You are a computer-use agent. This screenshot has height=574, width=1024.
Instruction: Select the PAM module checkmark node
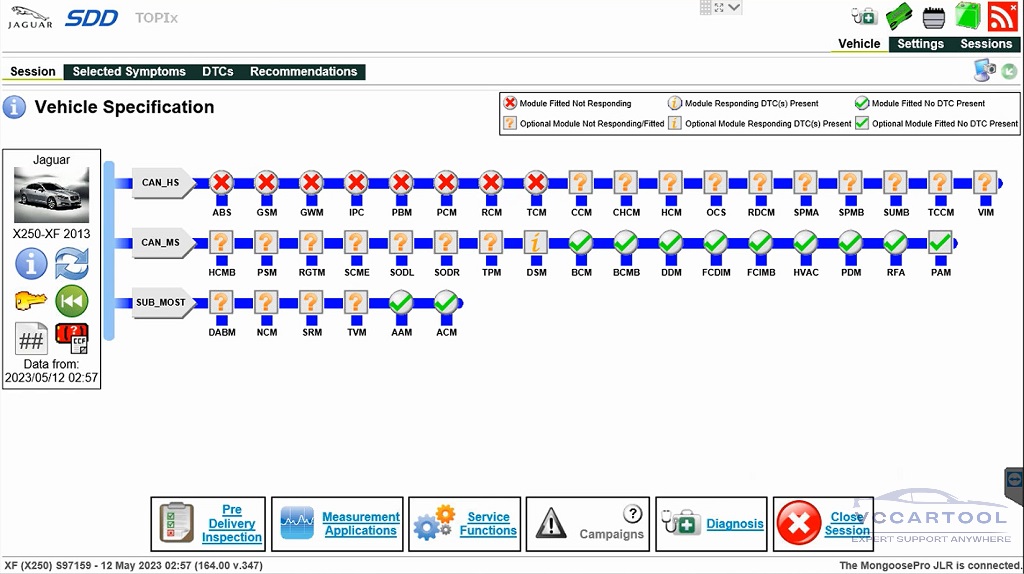[940, 242]
